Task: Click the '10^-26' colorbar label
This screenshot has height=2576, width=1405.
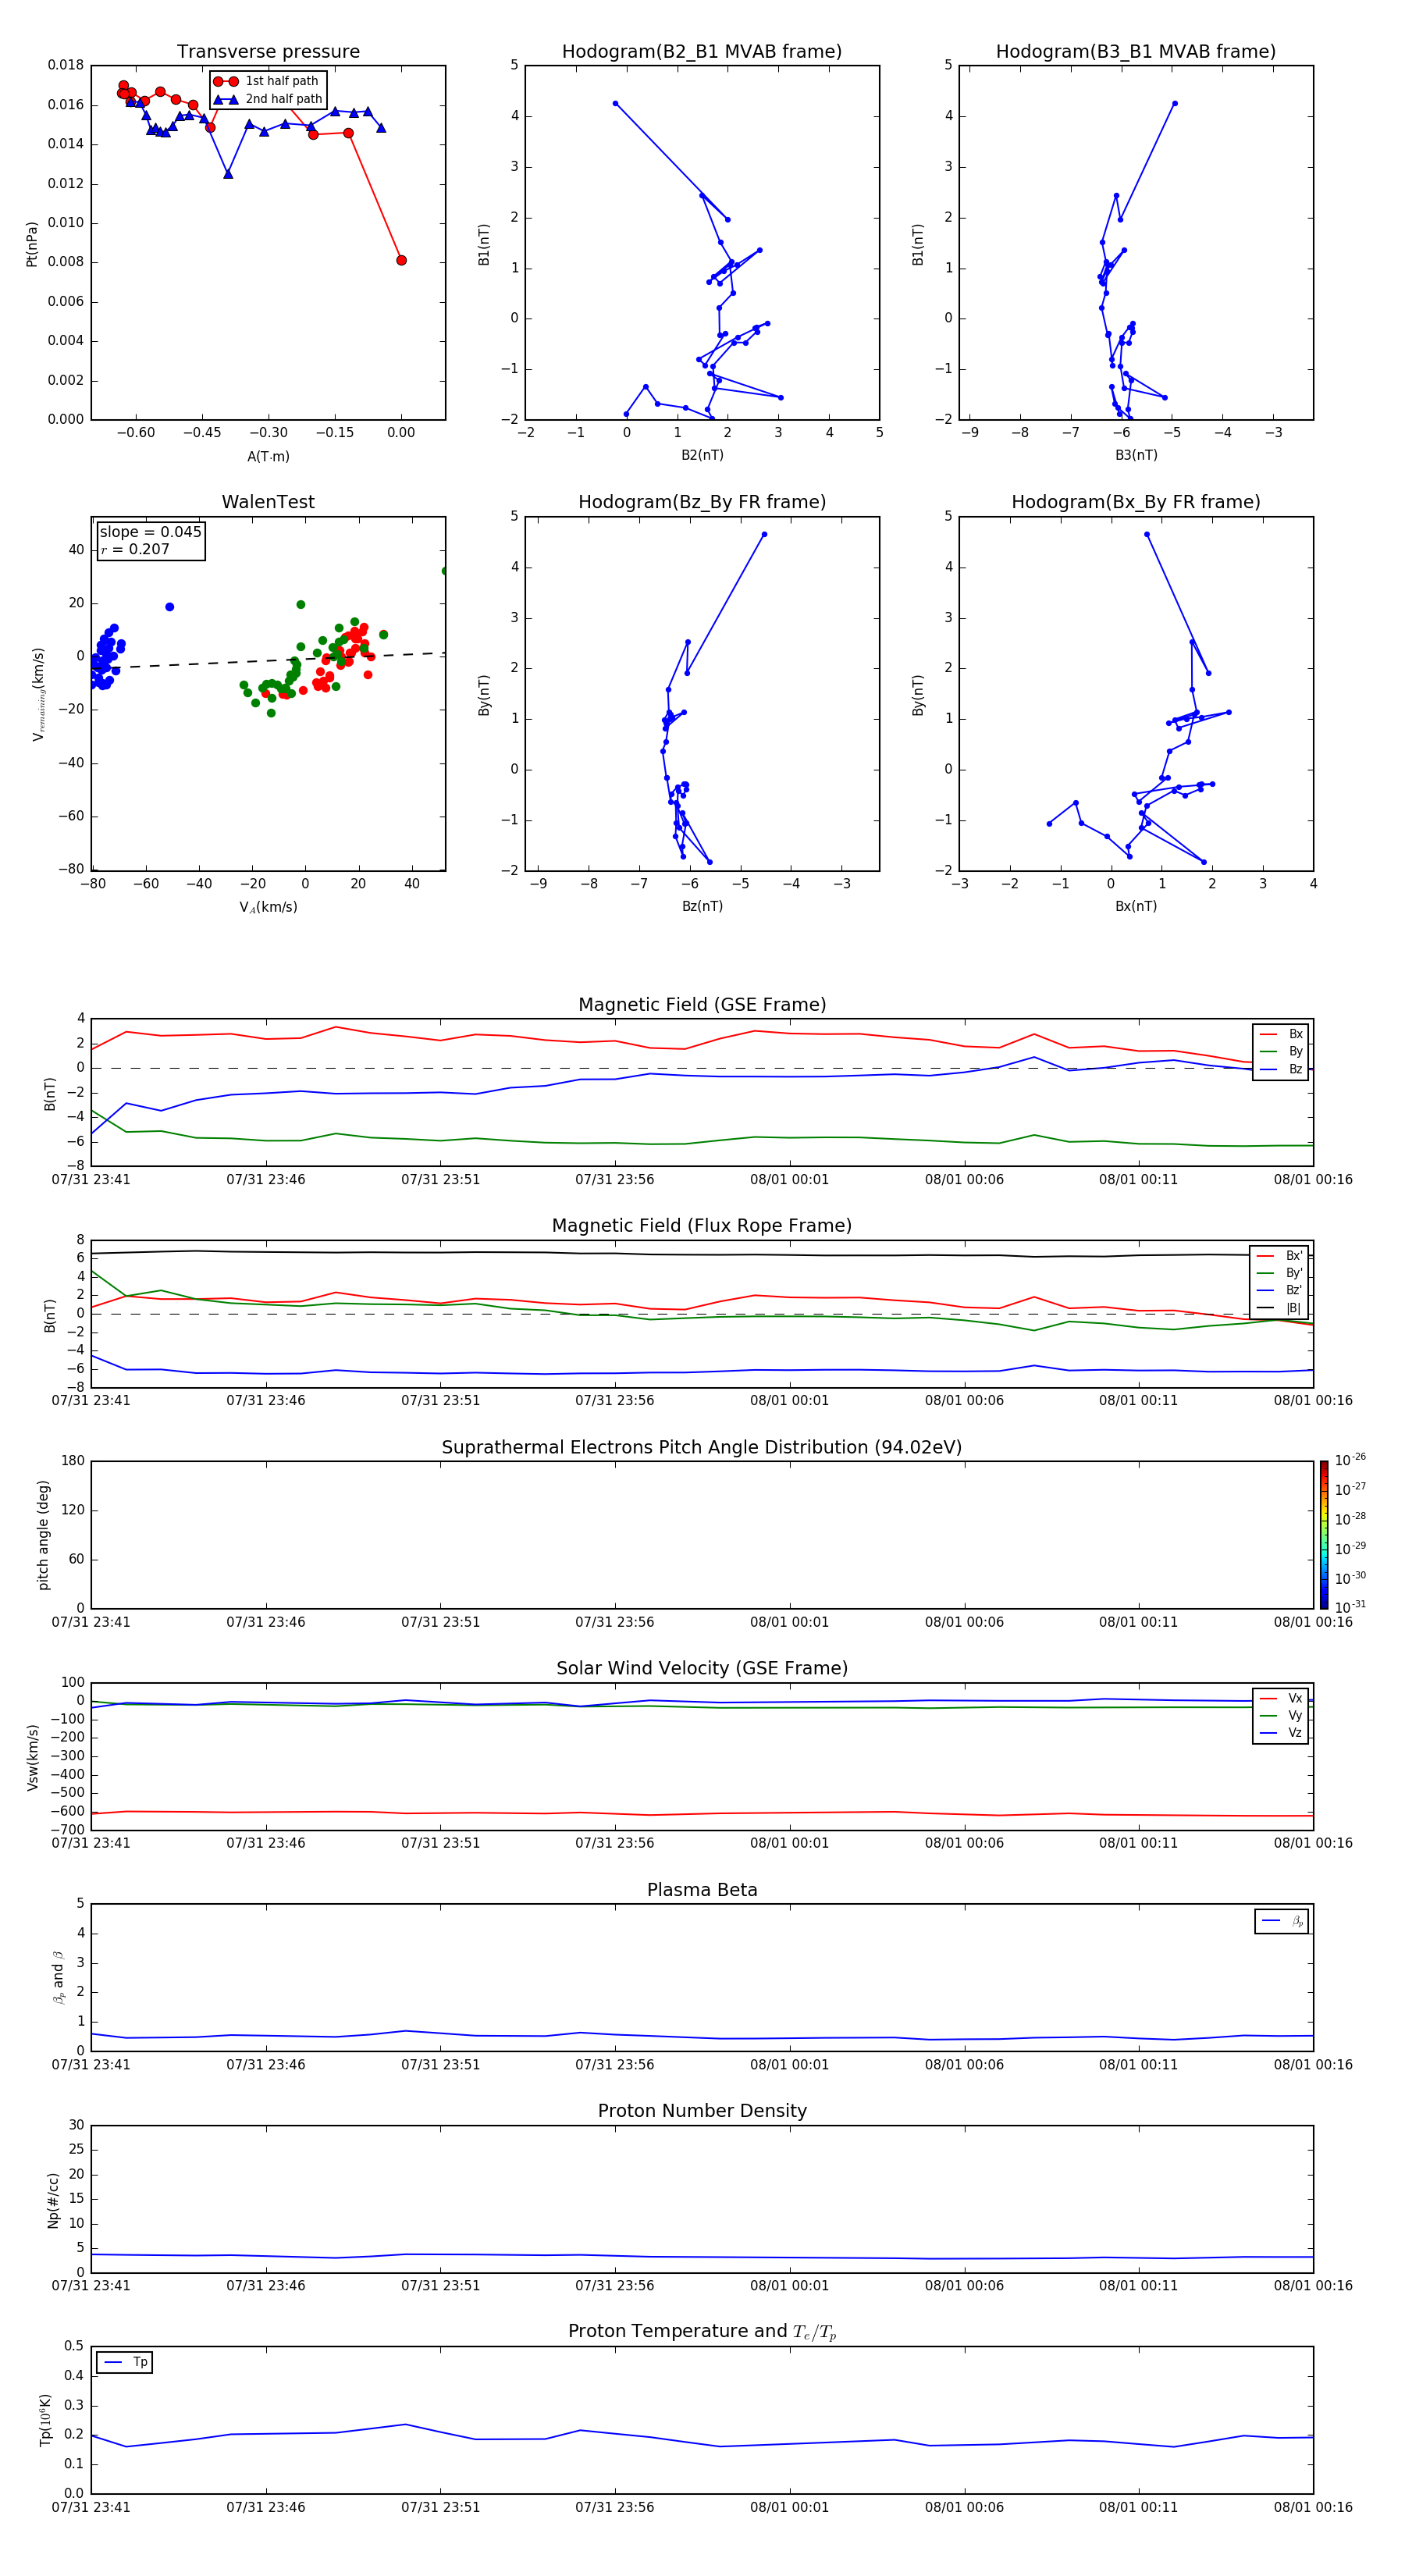Action: click(1350, 1460)
